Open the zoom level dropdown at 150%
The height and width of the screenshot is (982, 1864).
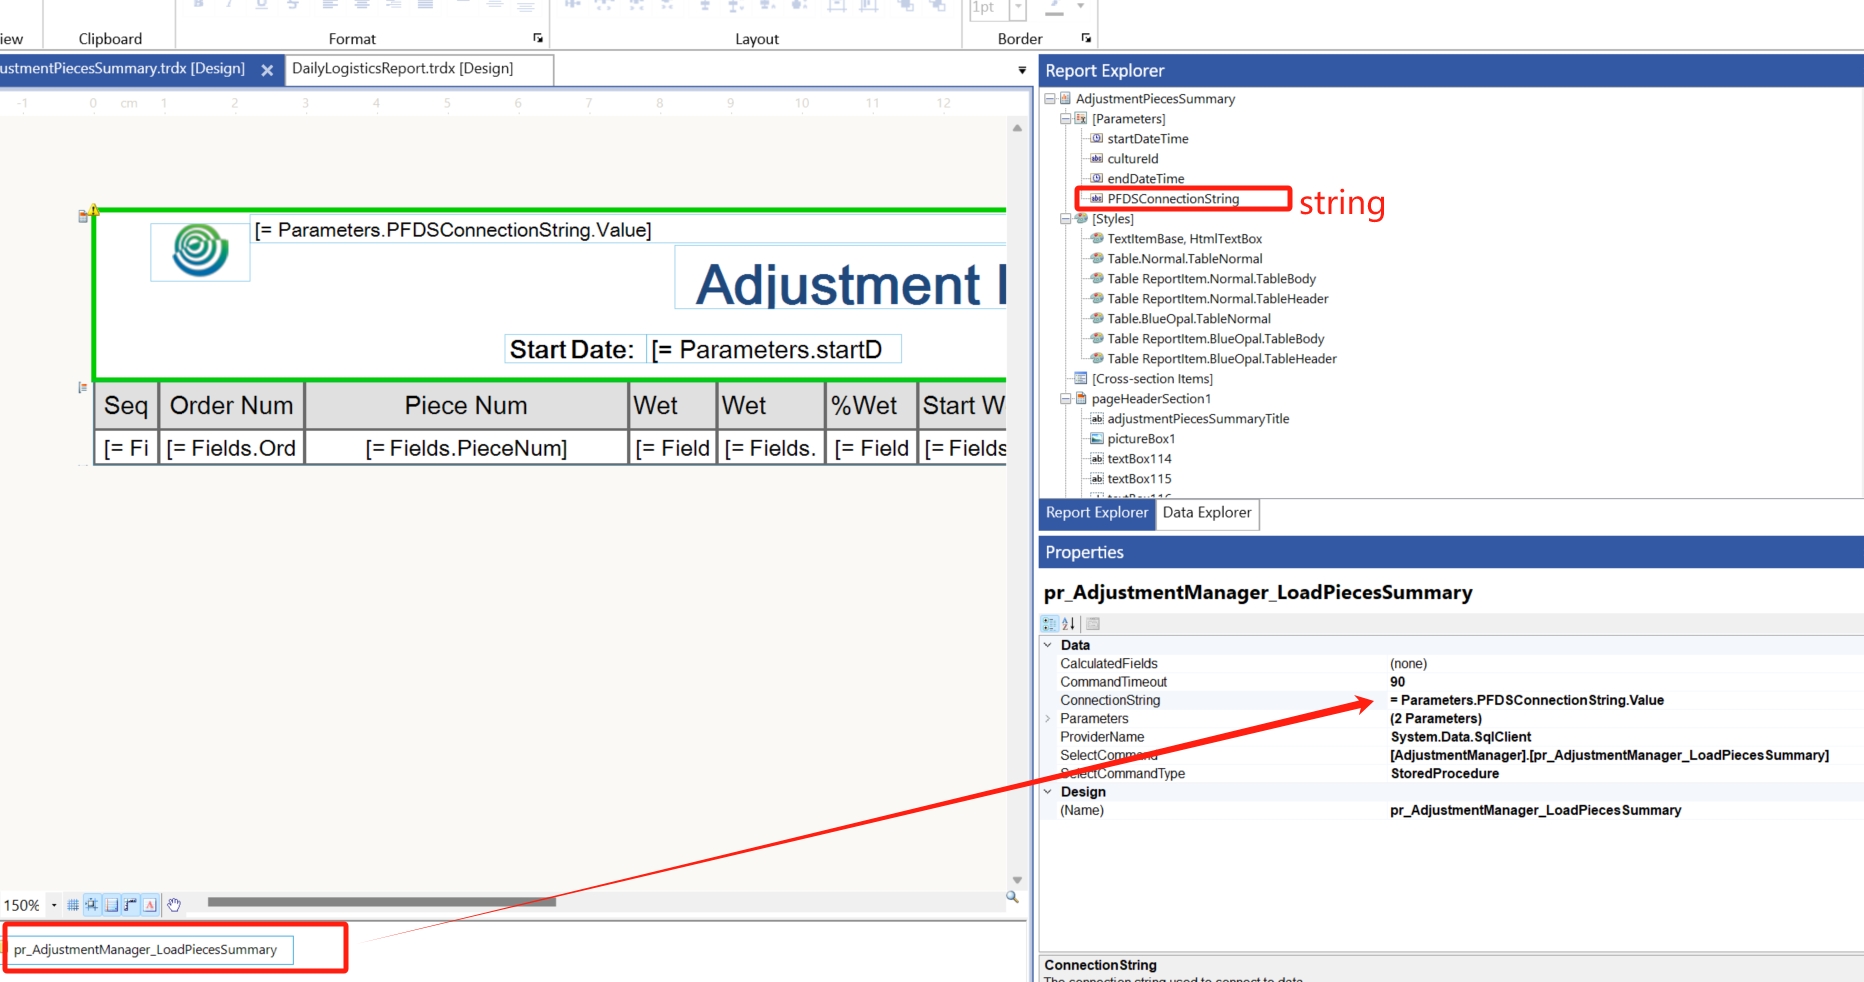(54, 905)
